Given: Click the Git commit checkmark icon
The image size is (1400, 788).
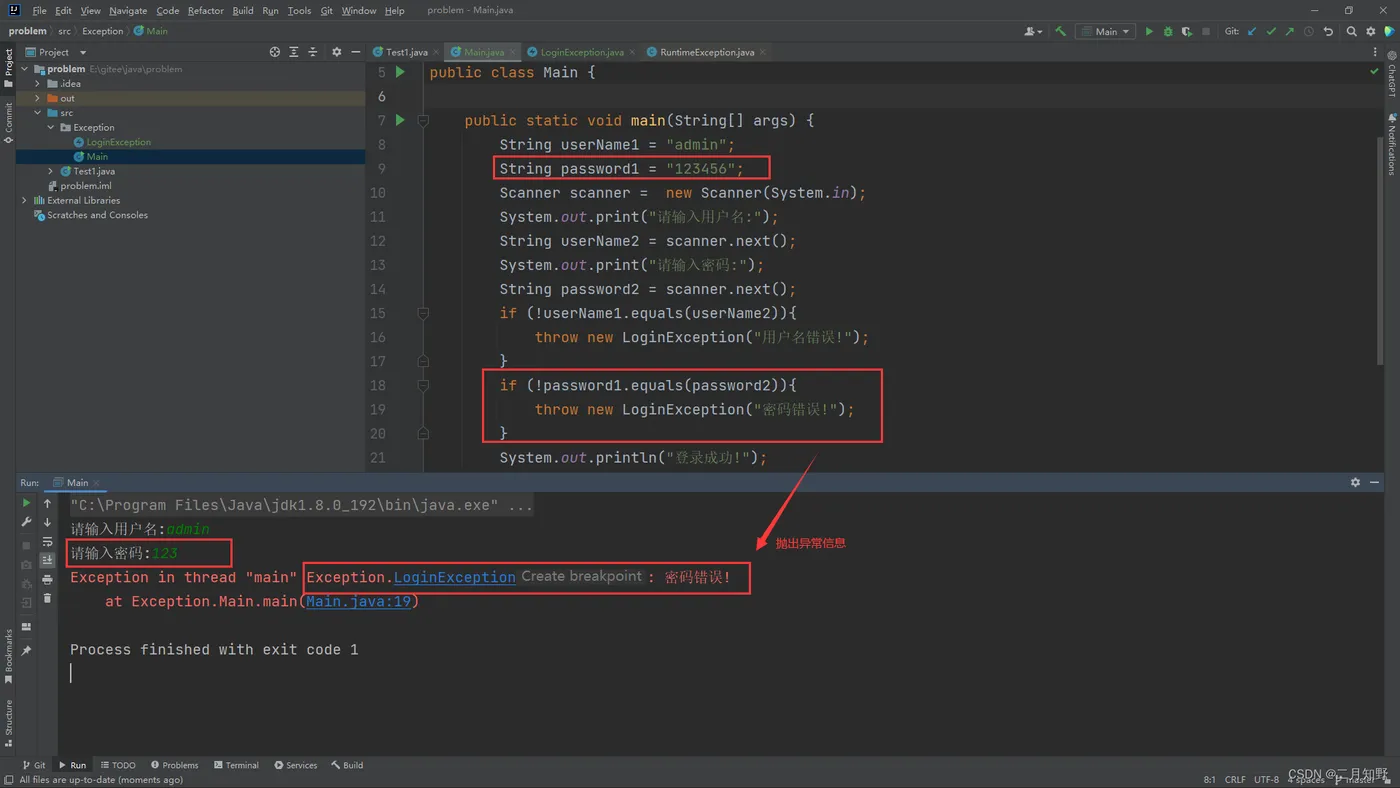Looking at the screenshot, I should tap(1271, 31).
